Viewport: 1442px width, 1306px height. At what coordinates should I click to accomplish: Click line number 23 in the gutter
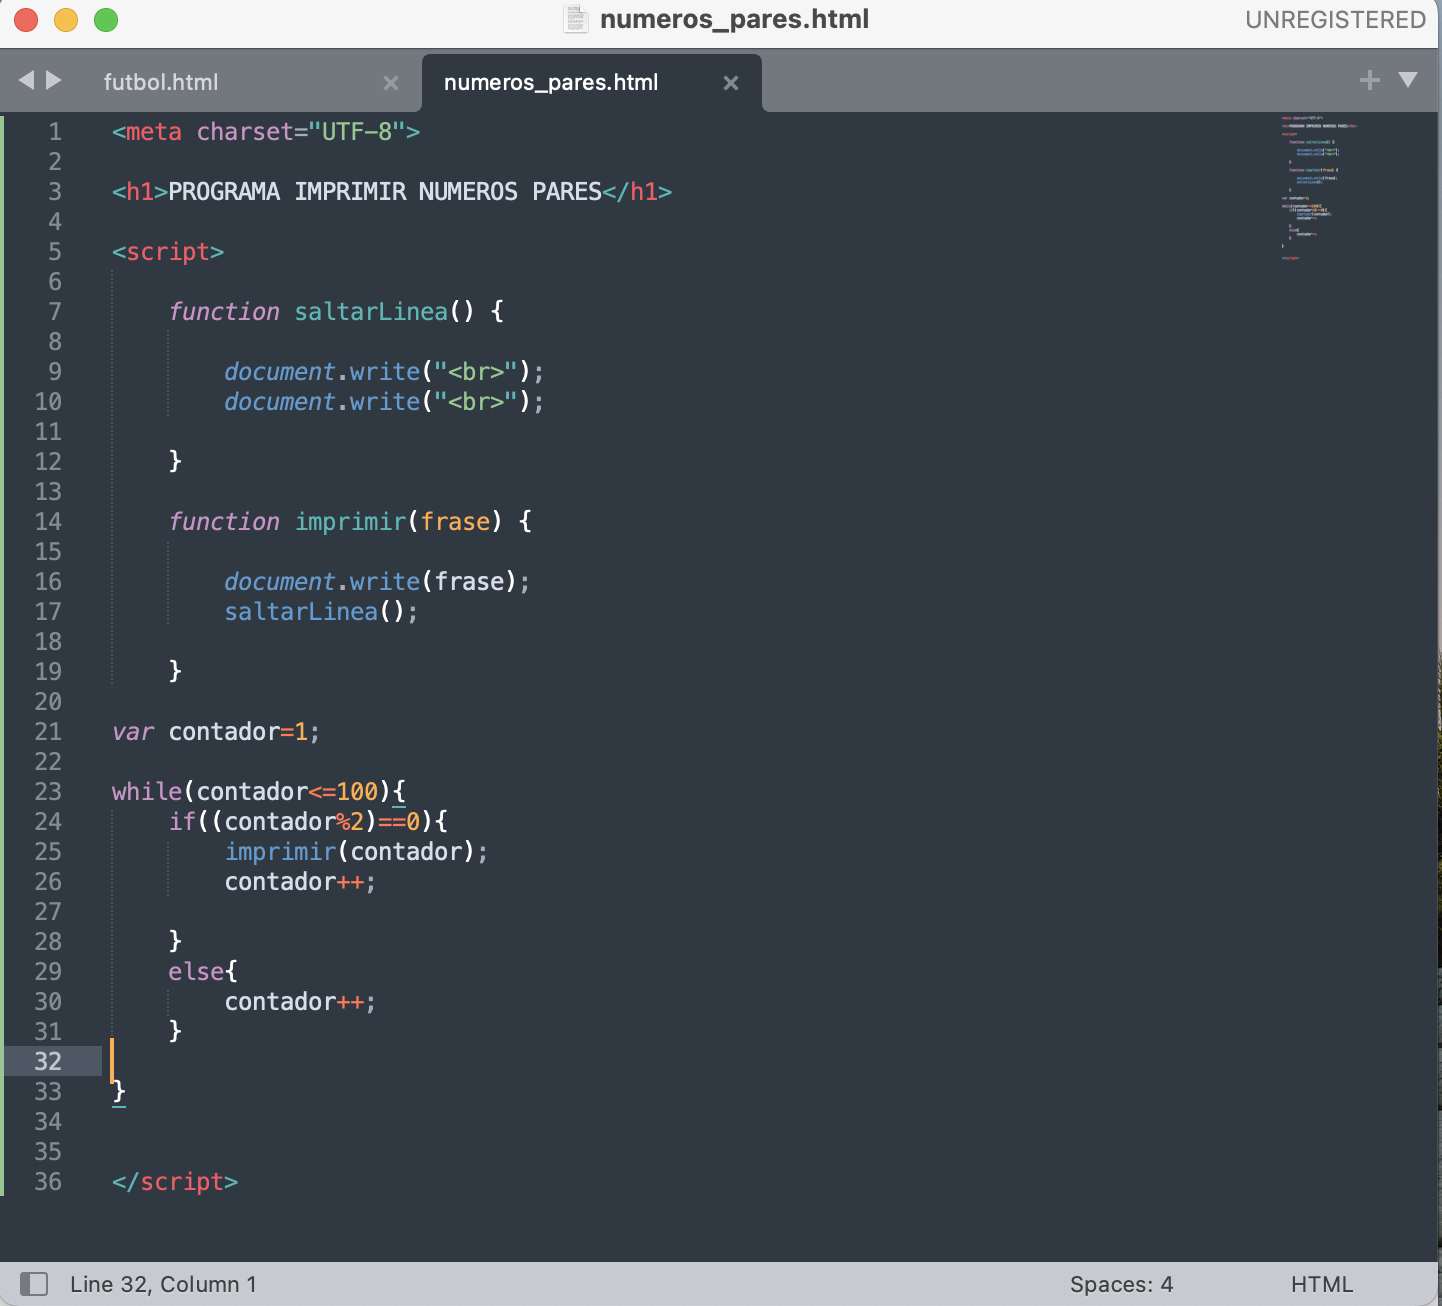coord(48,792)
